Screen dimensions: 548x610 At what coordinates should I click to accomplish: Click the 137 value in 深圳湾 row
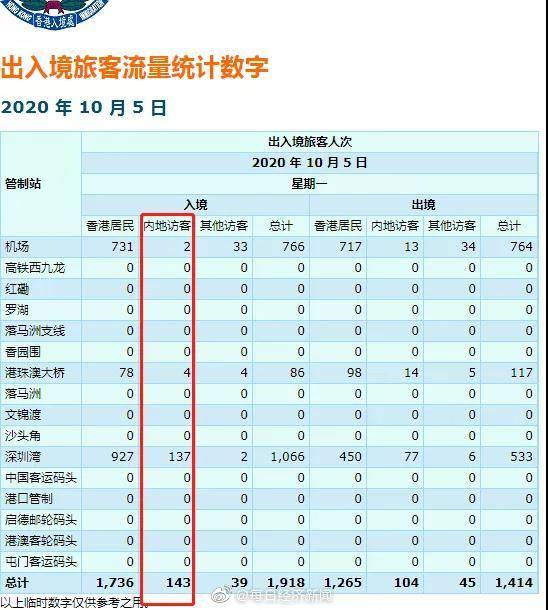coord(179,457)
